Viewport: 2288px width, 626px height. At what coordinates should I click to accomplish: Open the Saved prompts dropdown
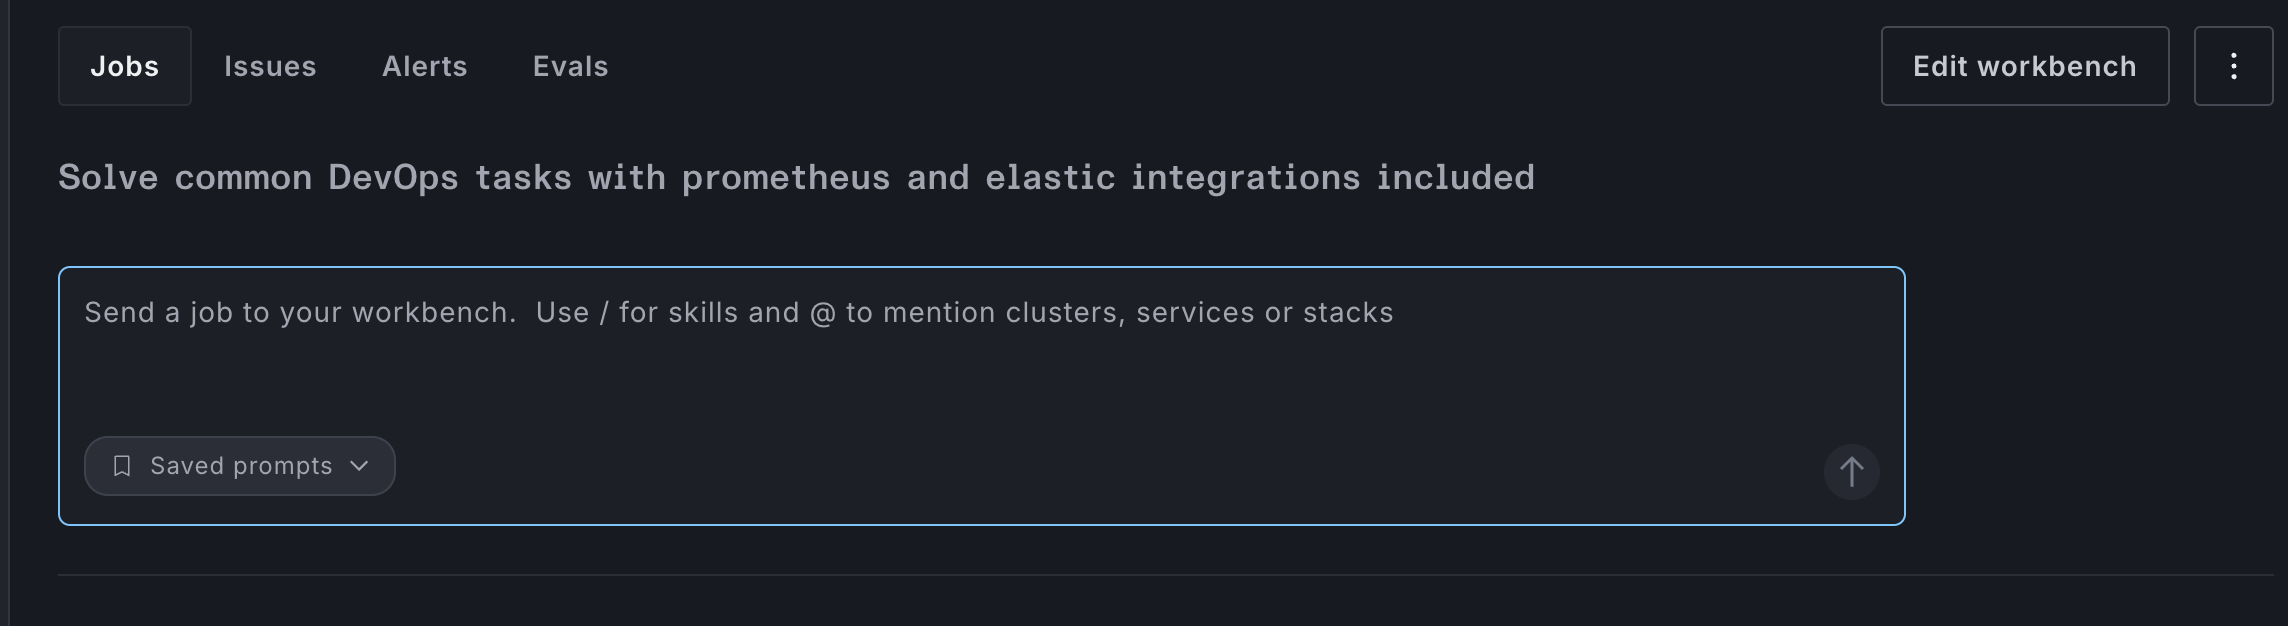240,466
